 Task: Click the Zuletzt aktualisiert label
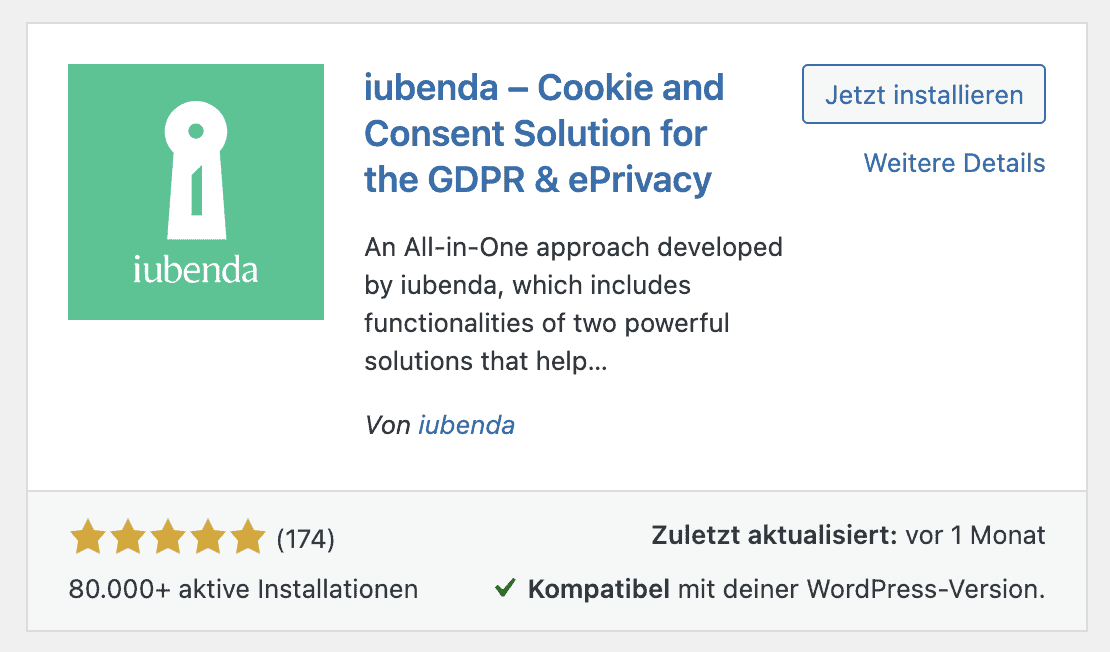click(774, 535)
